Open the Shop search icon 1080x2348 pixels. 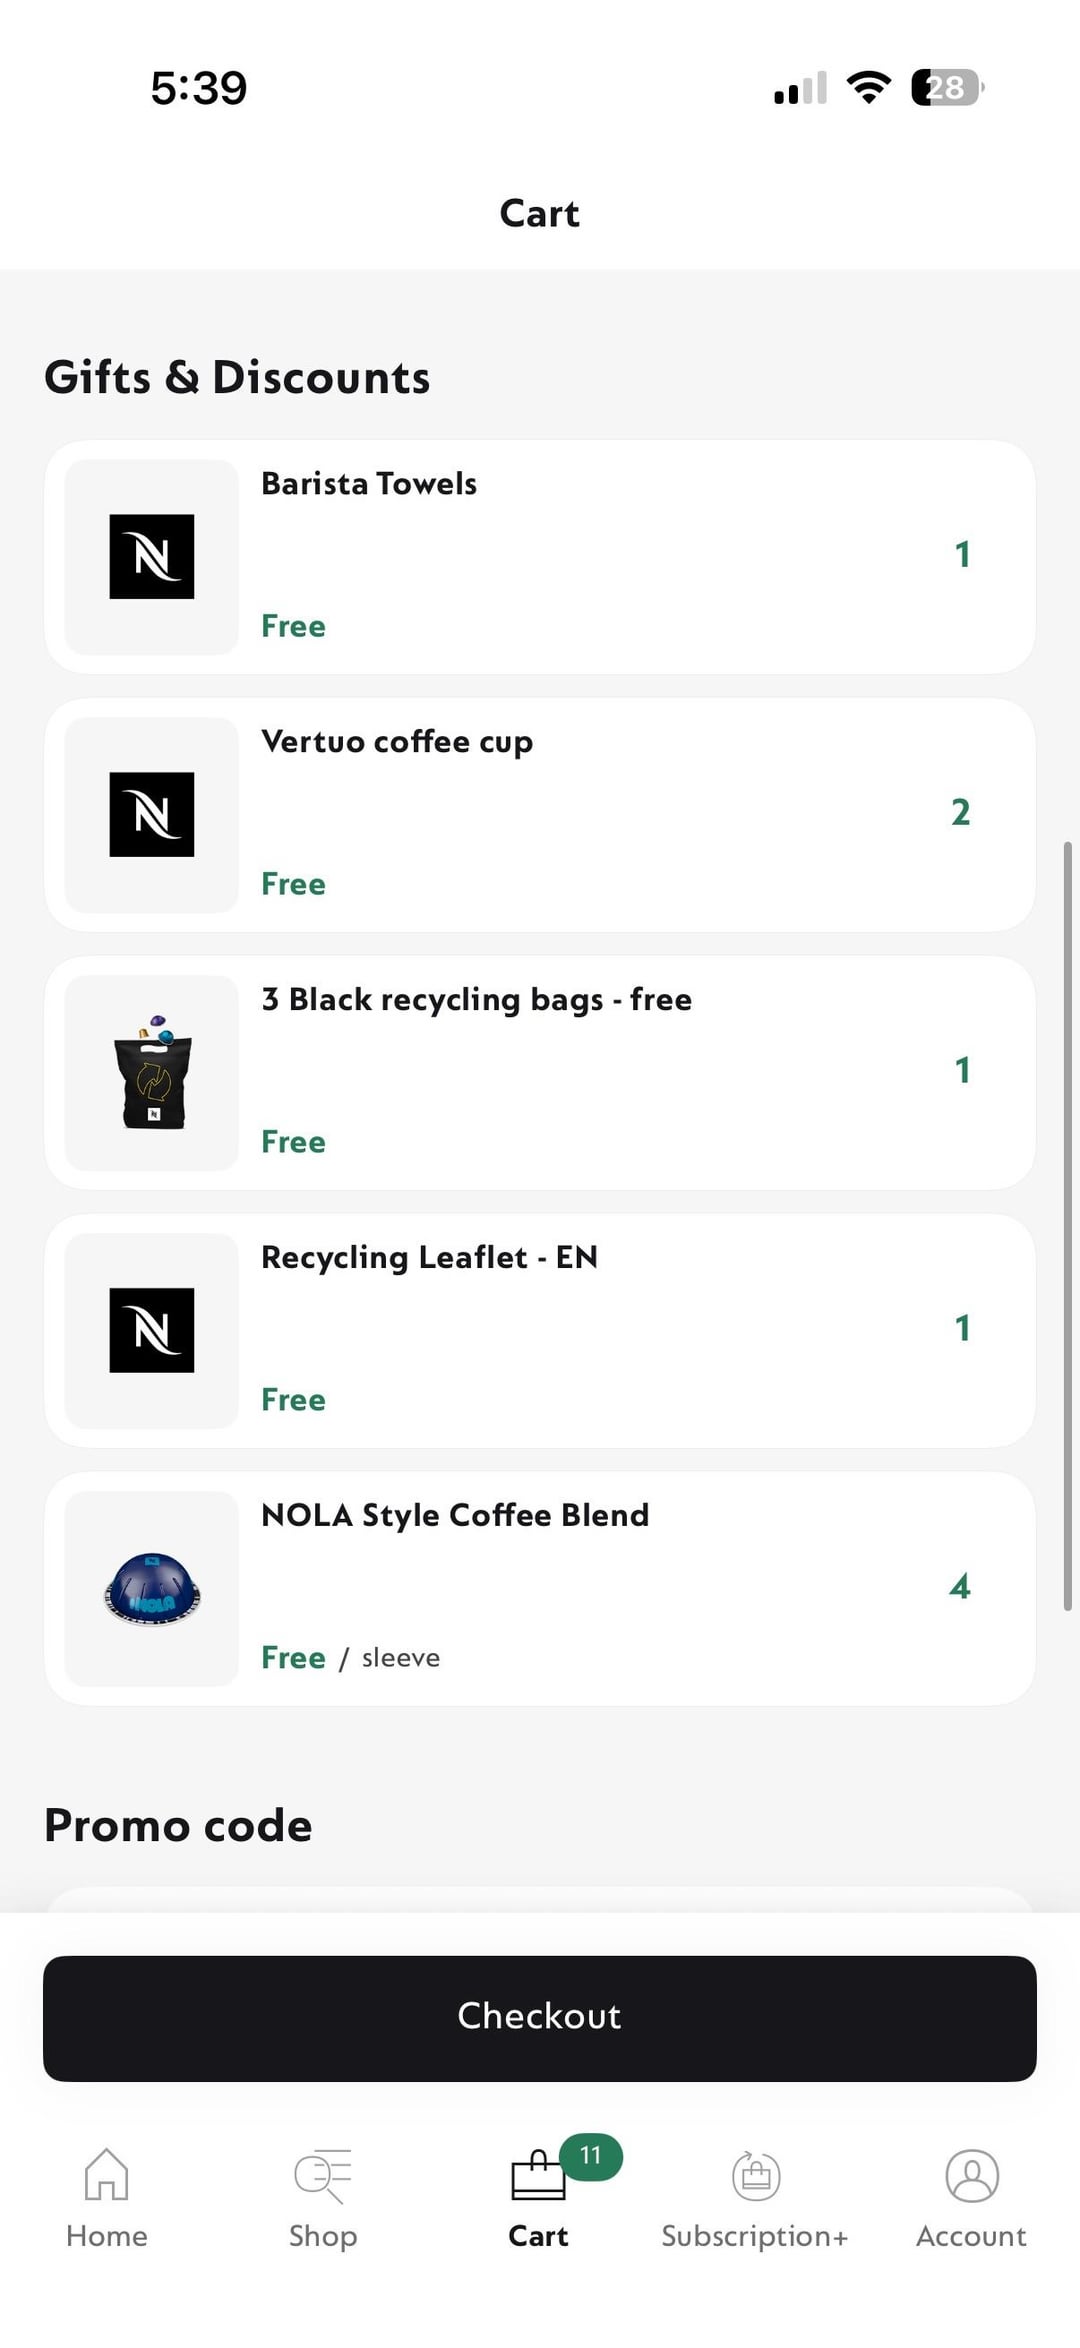(x=322, y=2174)
